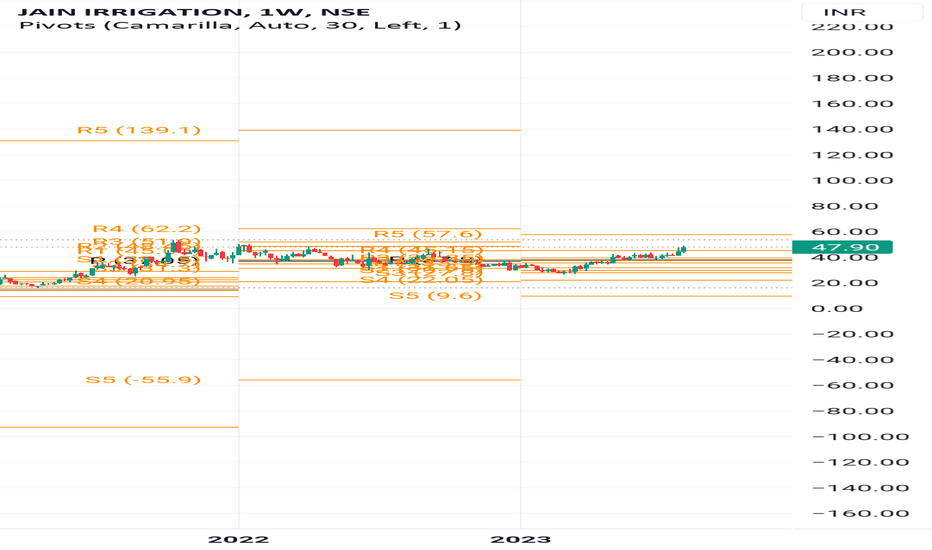This screenshot has height=550, width=932.
Task: Click the −100.00 price axis value
Action: point(860,436)
